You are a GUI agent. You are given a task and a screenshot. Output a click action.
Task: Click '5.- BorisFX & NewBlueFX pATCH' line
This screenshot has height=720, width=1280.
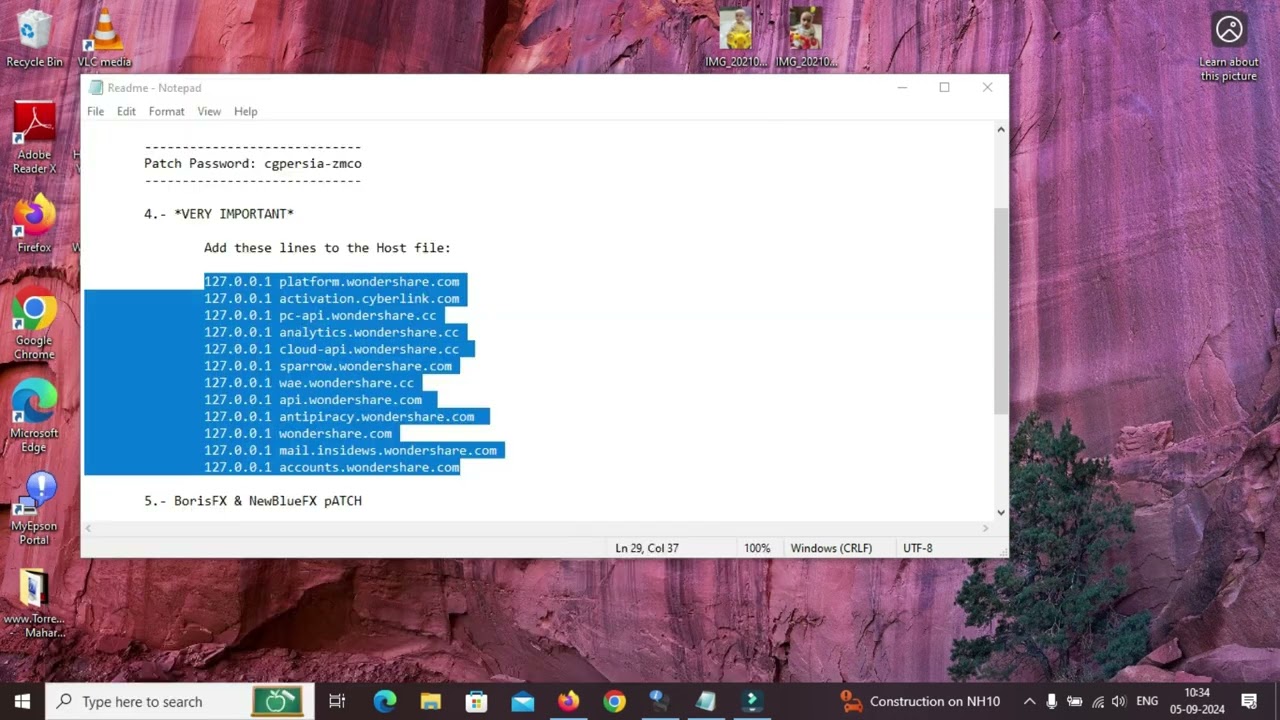253,500
